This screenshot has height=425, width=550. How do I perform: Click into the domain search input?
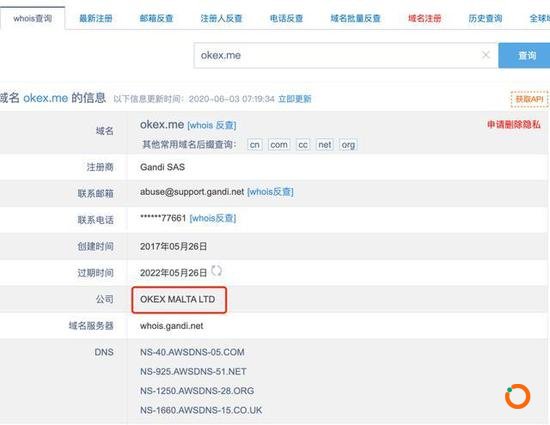point(337,55)
